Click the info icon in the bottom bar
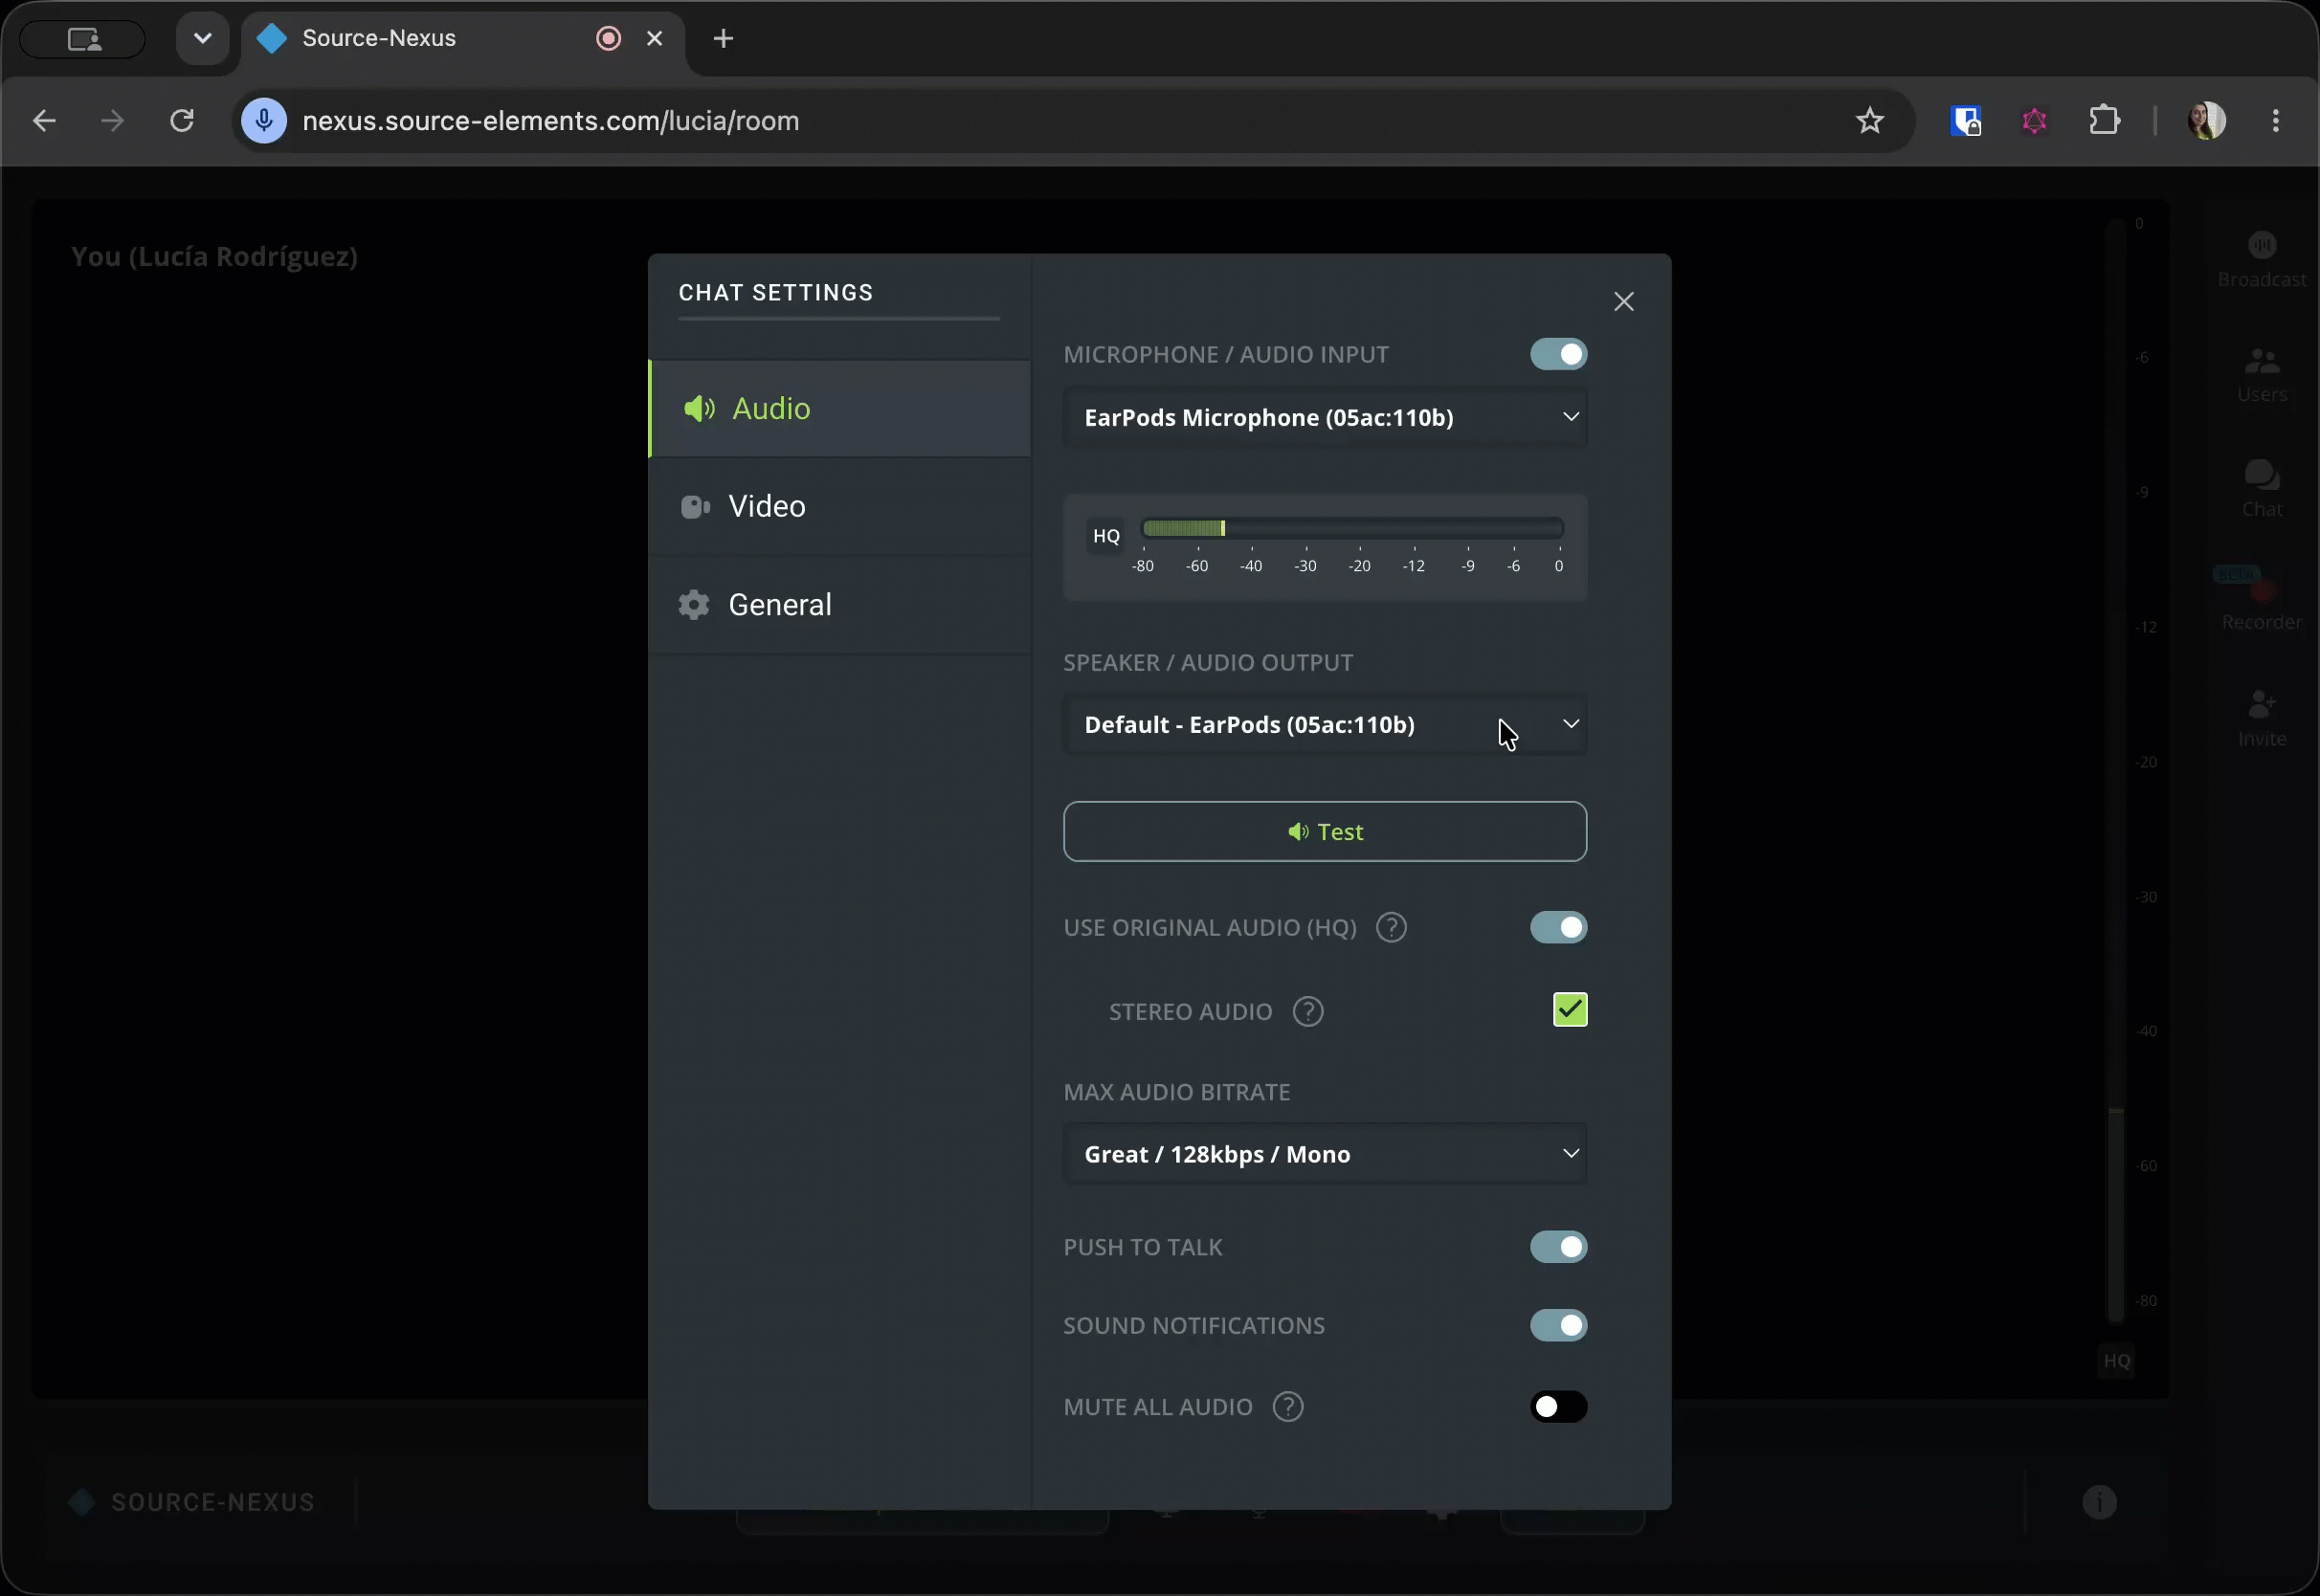2320x1596 pixels. click(2099, 1501)
